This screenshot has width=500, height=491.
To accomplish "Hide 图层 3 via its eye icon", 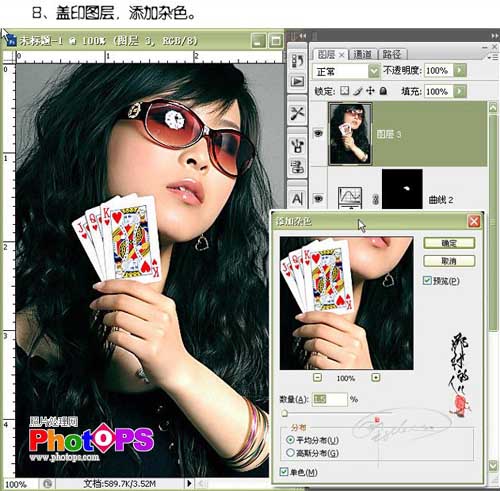I will click(318, 134).
